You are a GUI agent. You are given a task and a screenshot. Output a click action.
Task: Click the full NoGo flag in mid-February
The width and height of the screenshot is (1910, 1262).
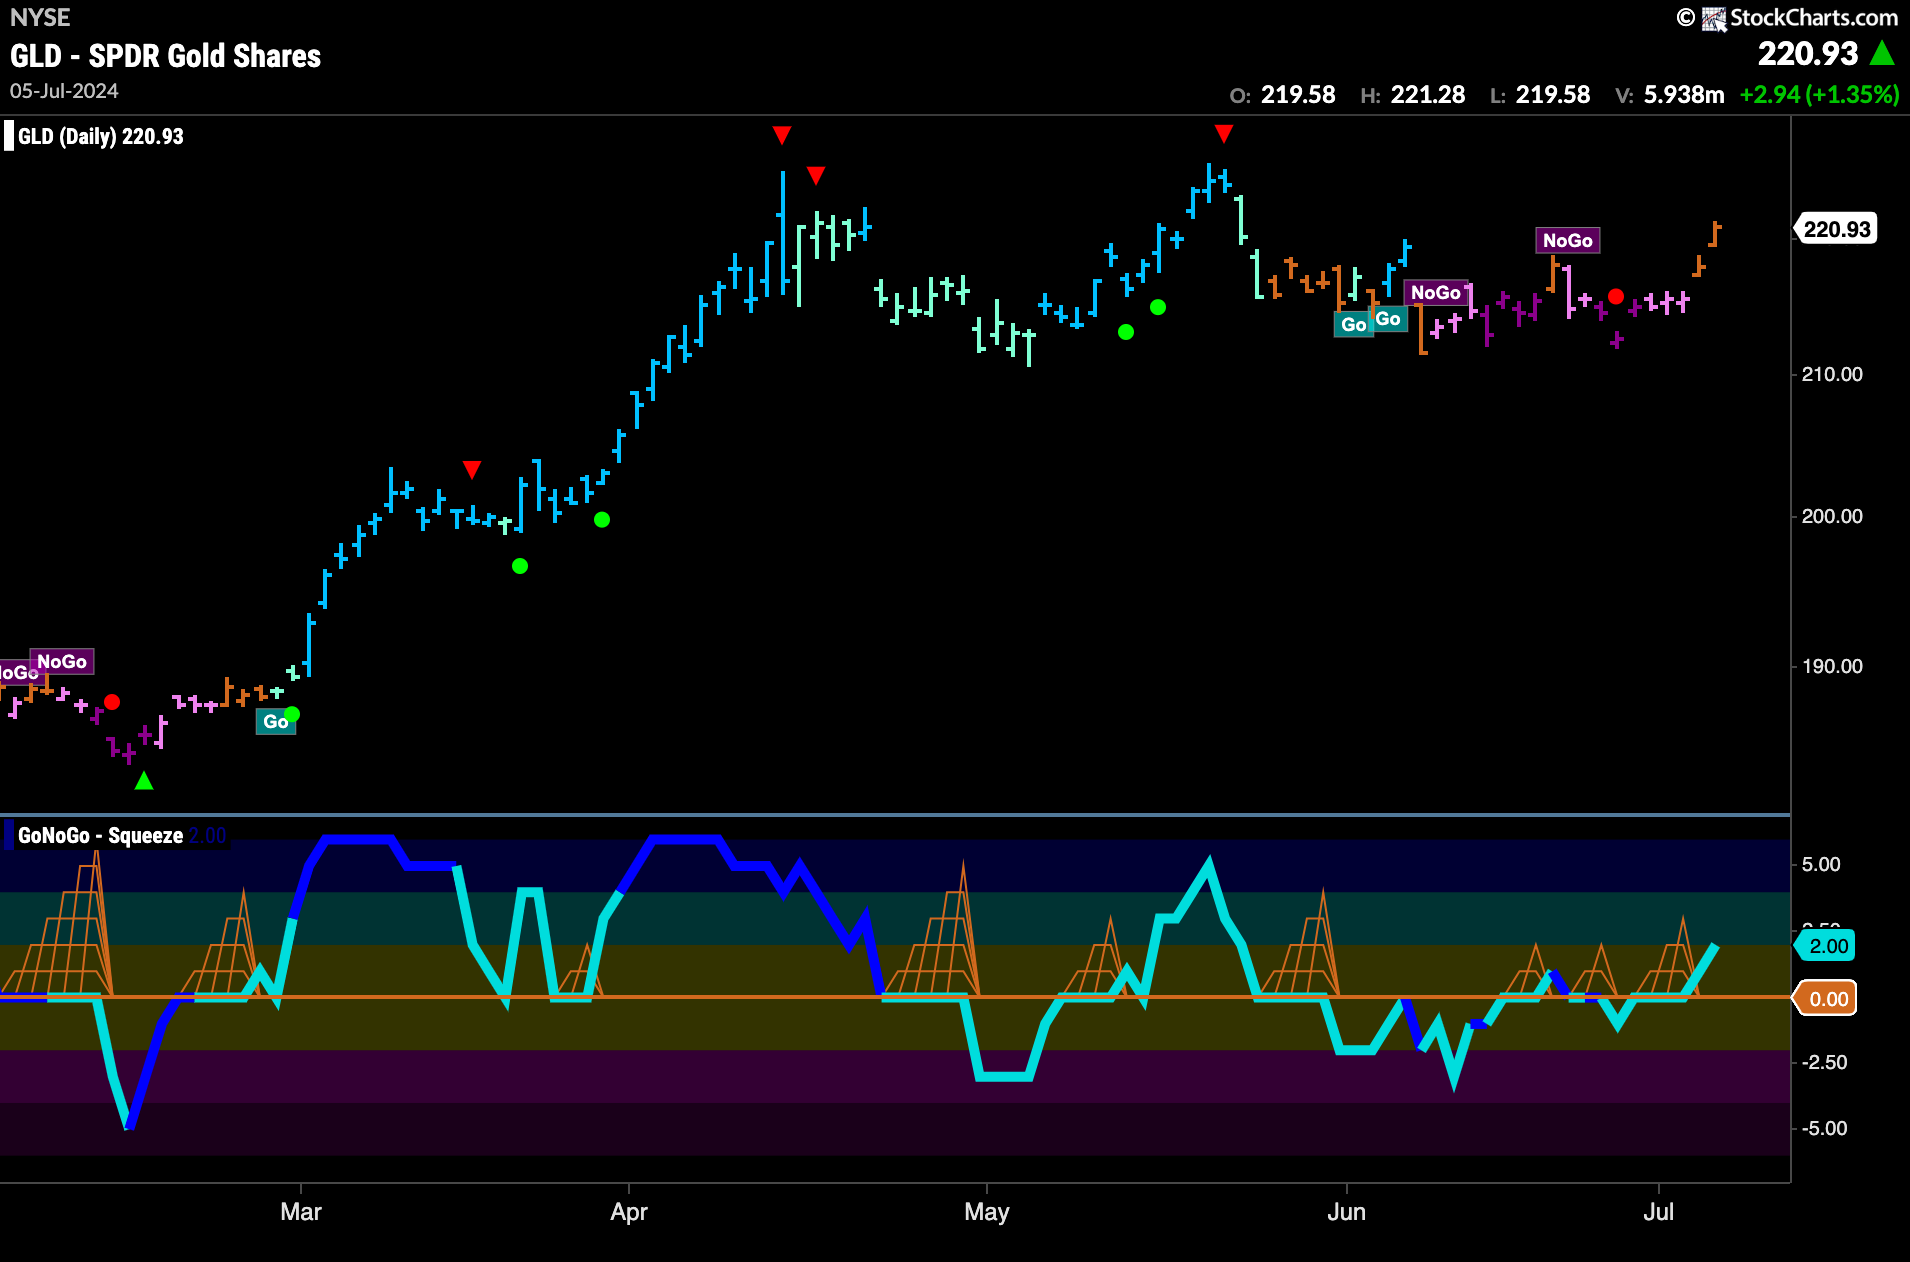coord(62,661)
